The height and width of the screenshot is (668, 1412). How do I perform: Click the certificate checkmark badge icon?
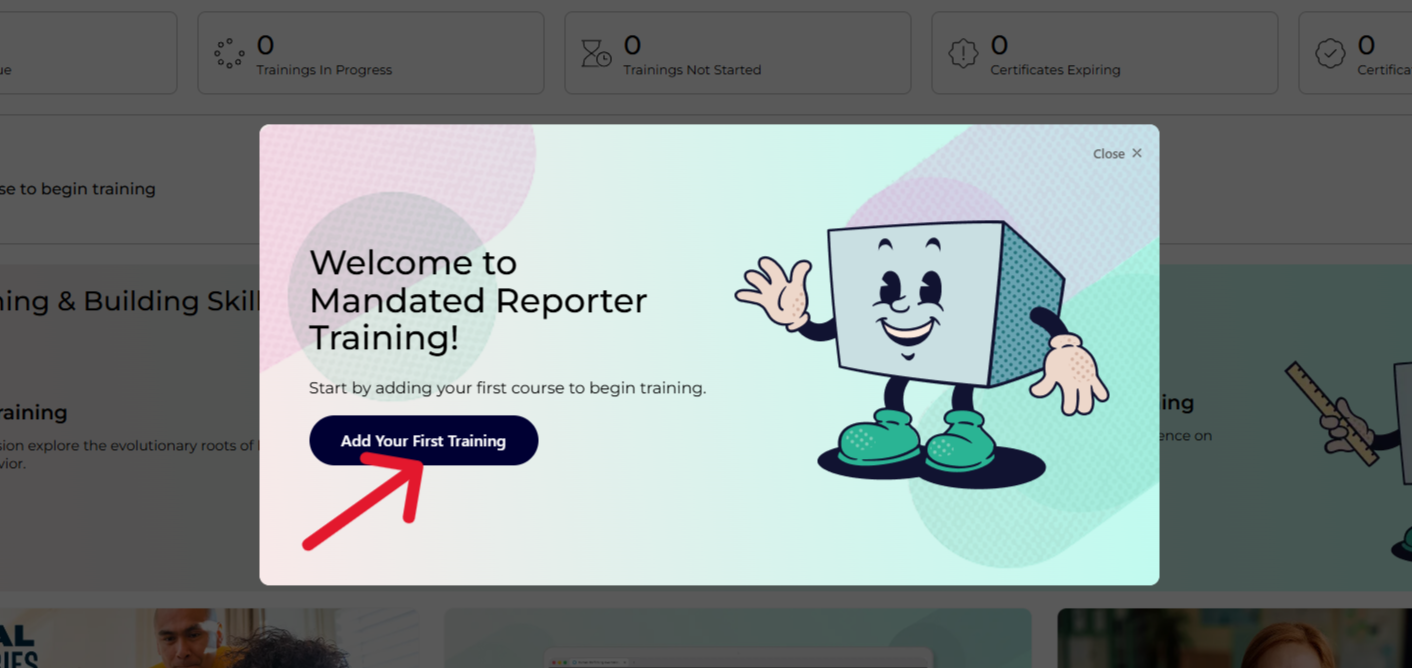coord(1330,53)
